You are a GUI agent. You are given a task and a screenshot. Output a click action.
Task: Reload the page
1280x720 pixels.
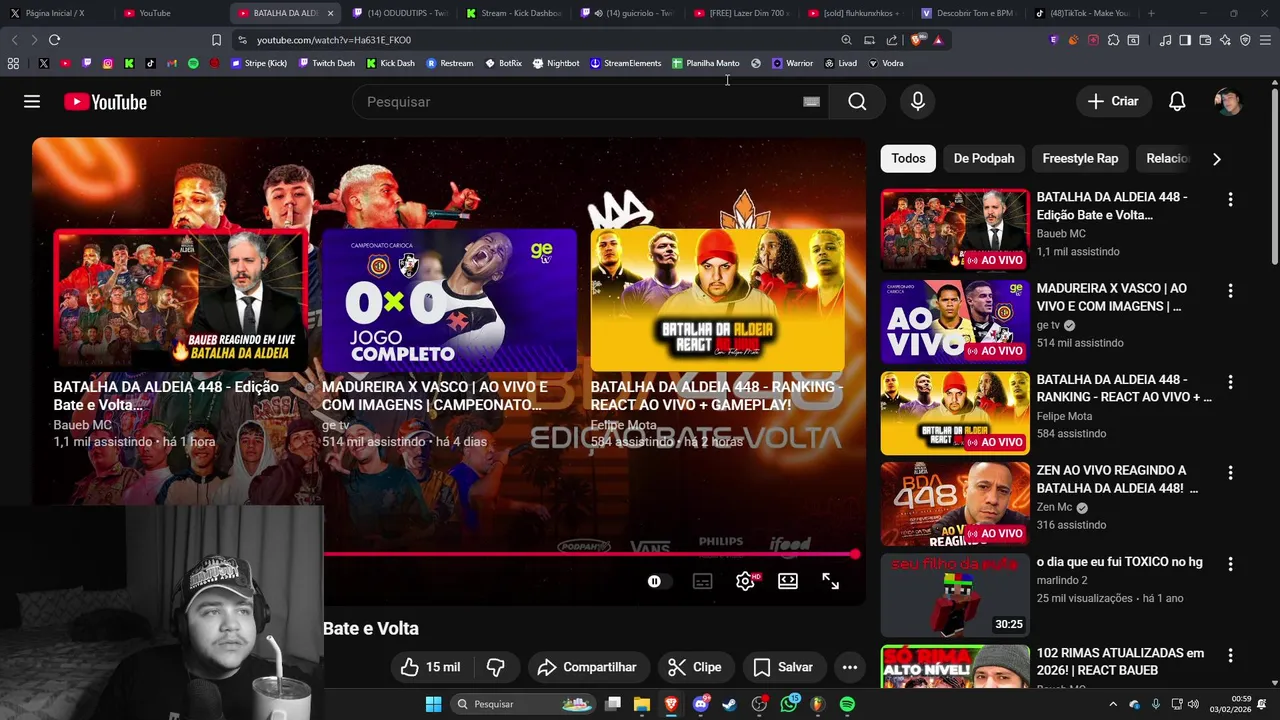point(54,40)
